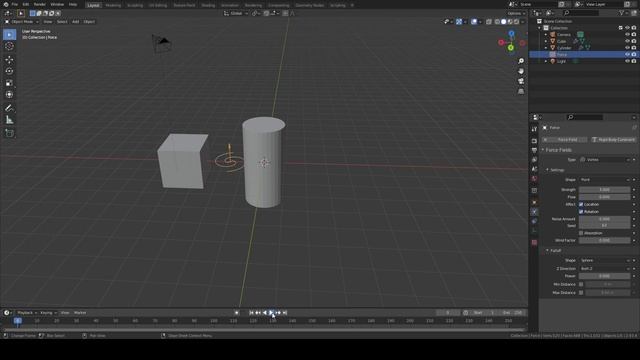Viewport: 640px width, 360px height.
Task: Toggle camera view icon in viewport
Action: 521,81
